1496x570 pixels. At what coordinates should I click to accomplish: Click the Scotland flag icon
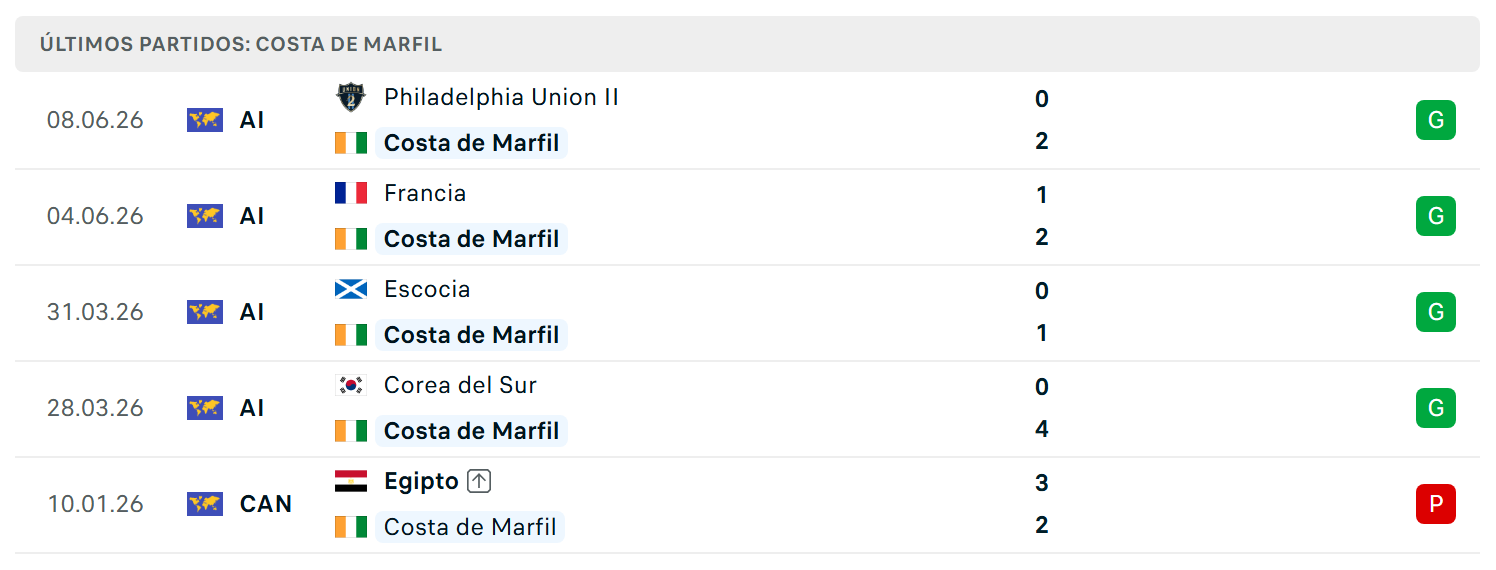click(x=351, y=289)
